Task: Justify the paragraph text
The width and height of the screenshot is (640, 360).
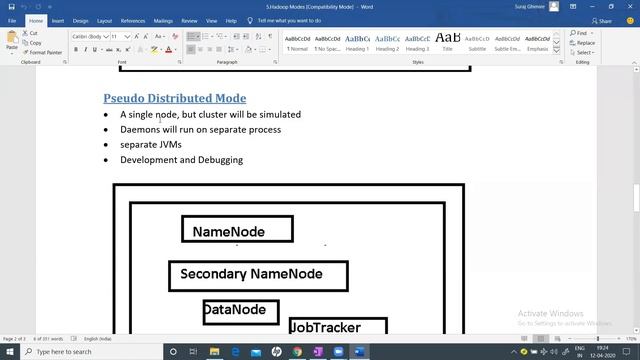Action: coord(219,50)
